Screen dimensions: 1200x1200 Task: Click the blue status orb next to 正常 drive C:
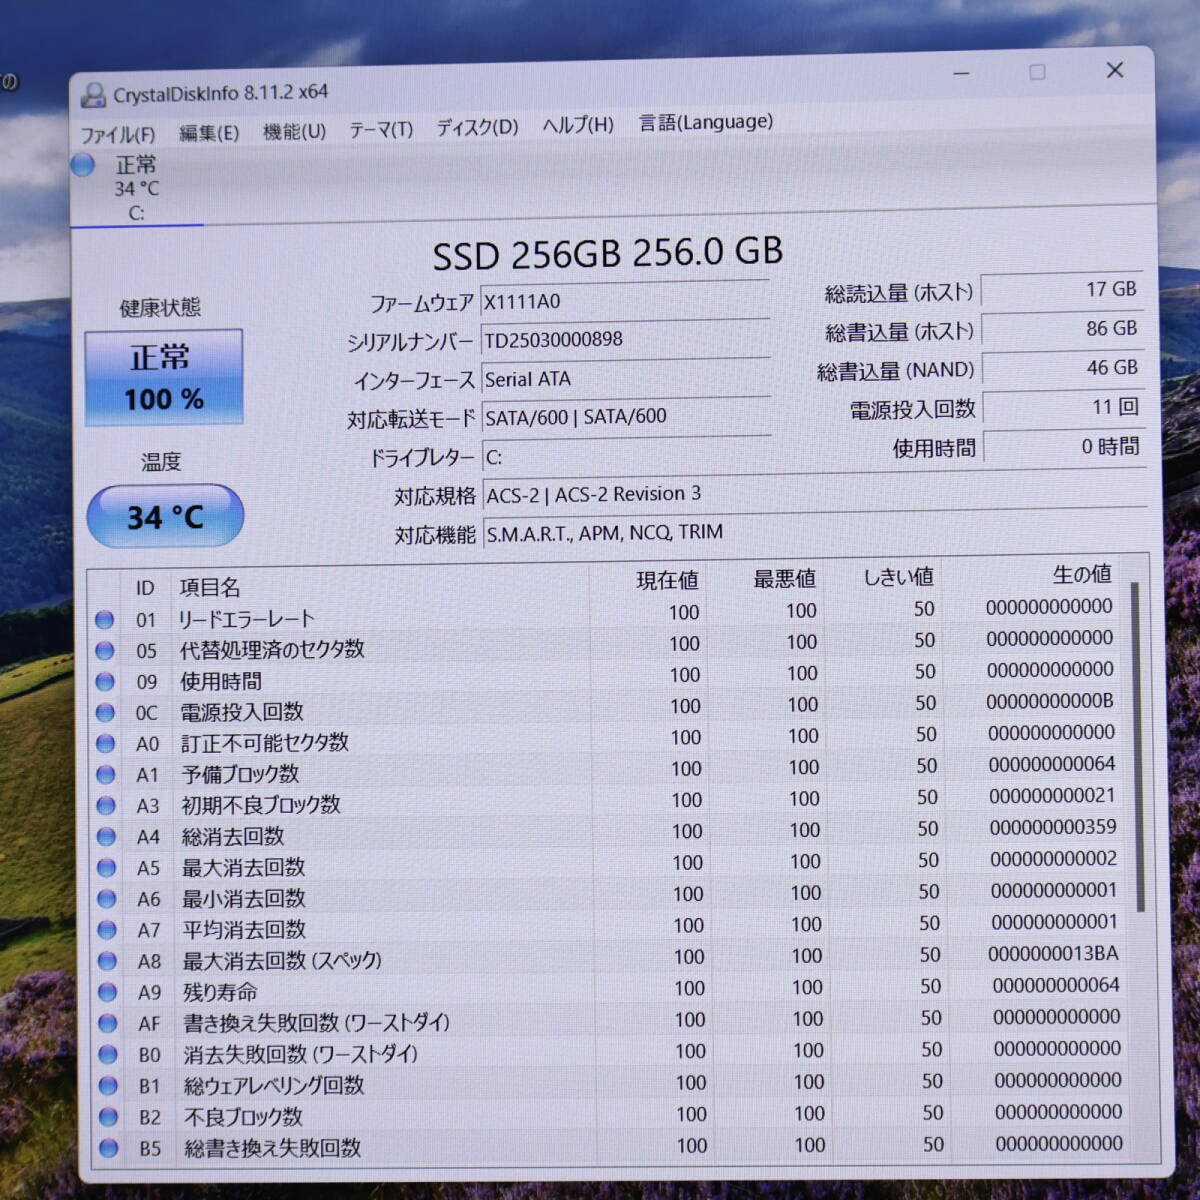[x=83, y=165]
